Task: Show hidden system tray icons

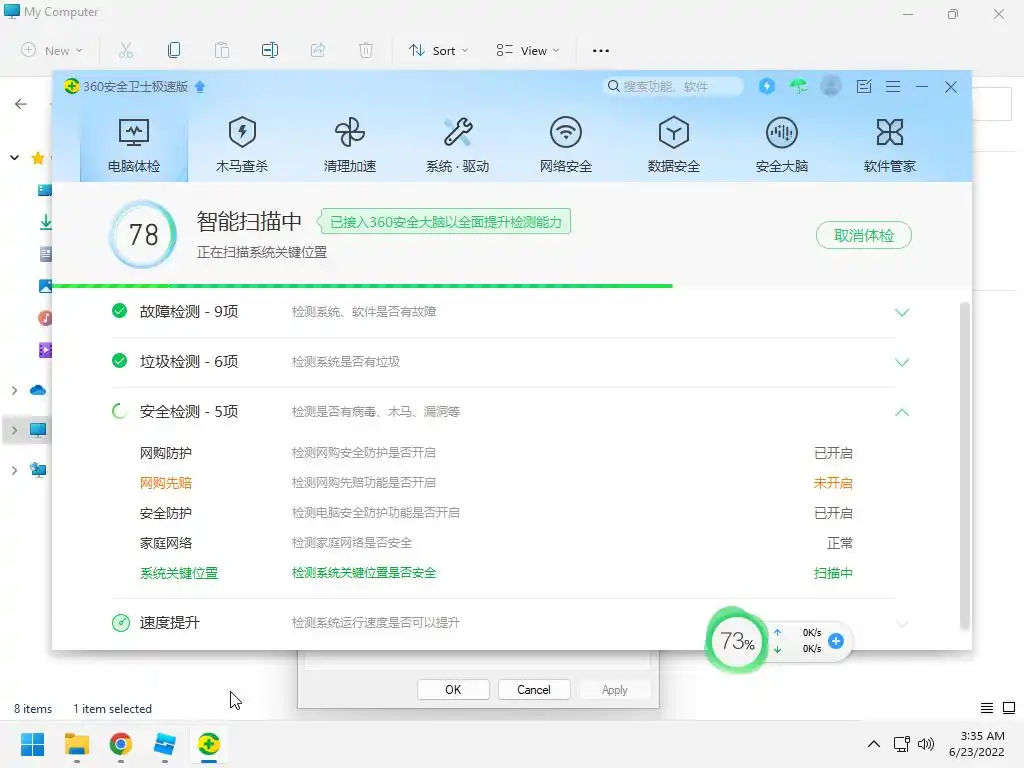Action: coord(874,744)
